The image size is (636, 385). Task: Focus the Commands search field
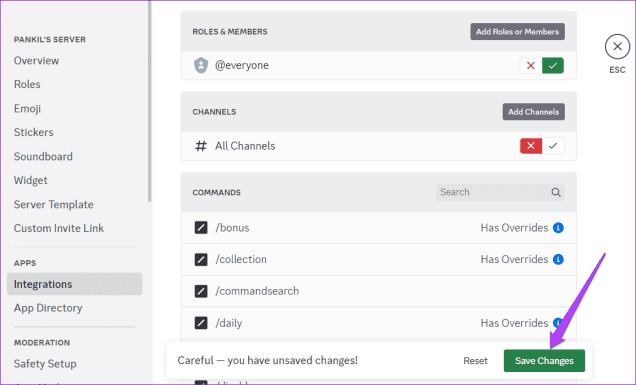[x=500, y=192]
